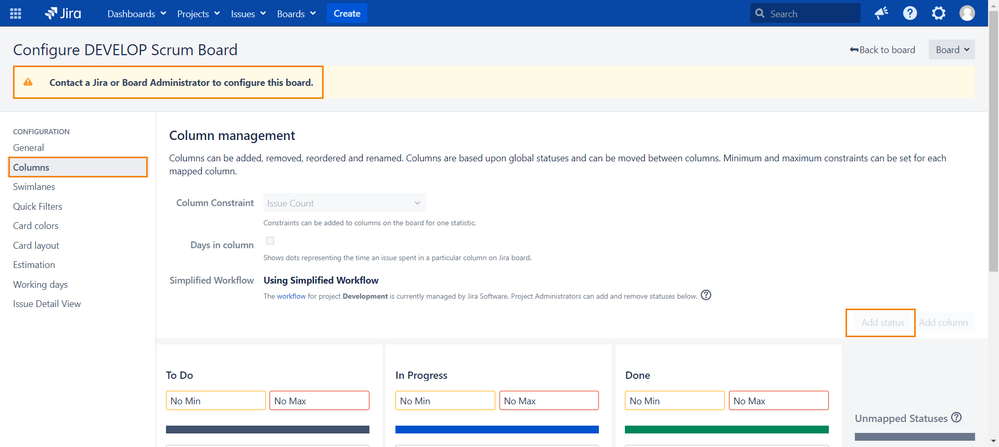The height and width of the screenshot is (447, 999).
Task: Click the In Progress column title
Action: pyautogui.click(x=421, y=376)
